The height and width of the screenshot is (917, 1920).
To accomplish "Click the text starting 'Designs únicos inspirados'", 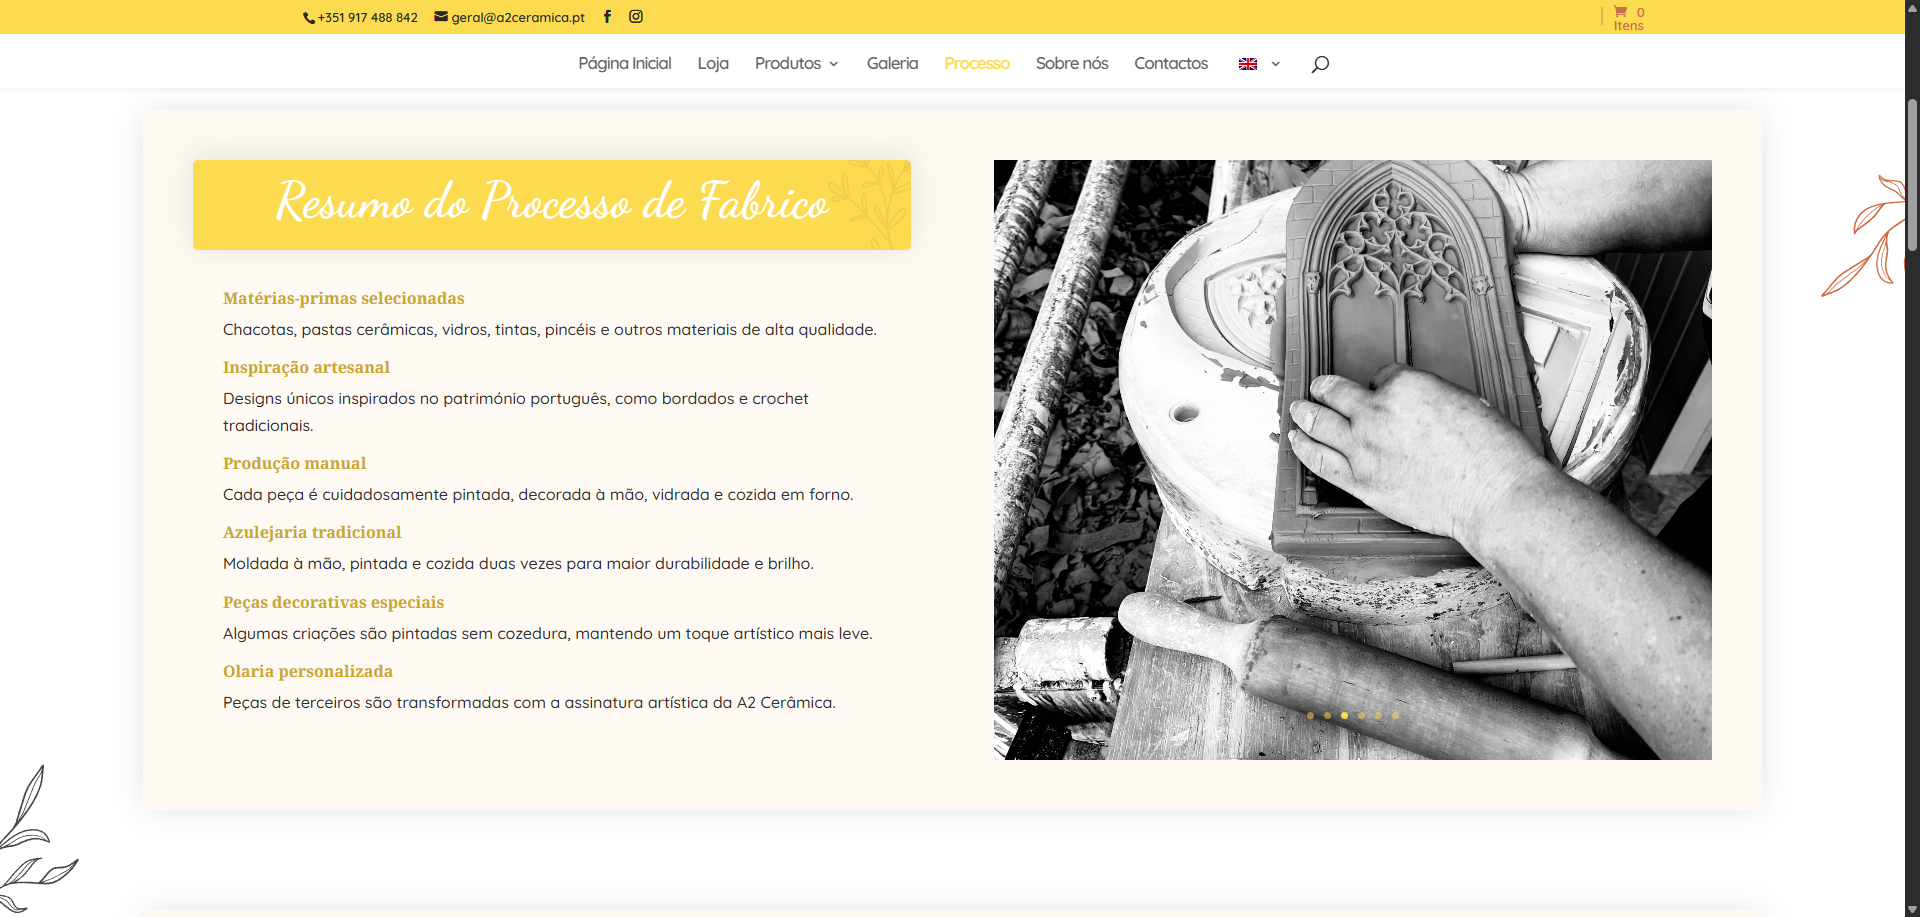I will click(x=516, y=412).
